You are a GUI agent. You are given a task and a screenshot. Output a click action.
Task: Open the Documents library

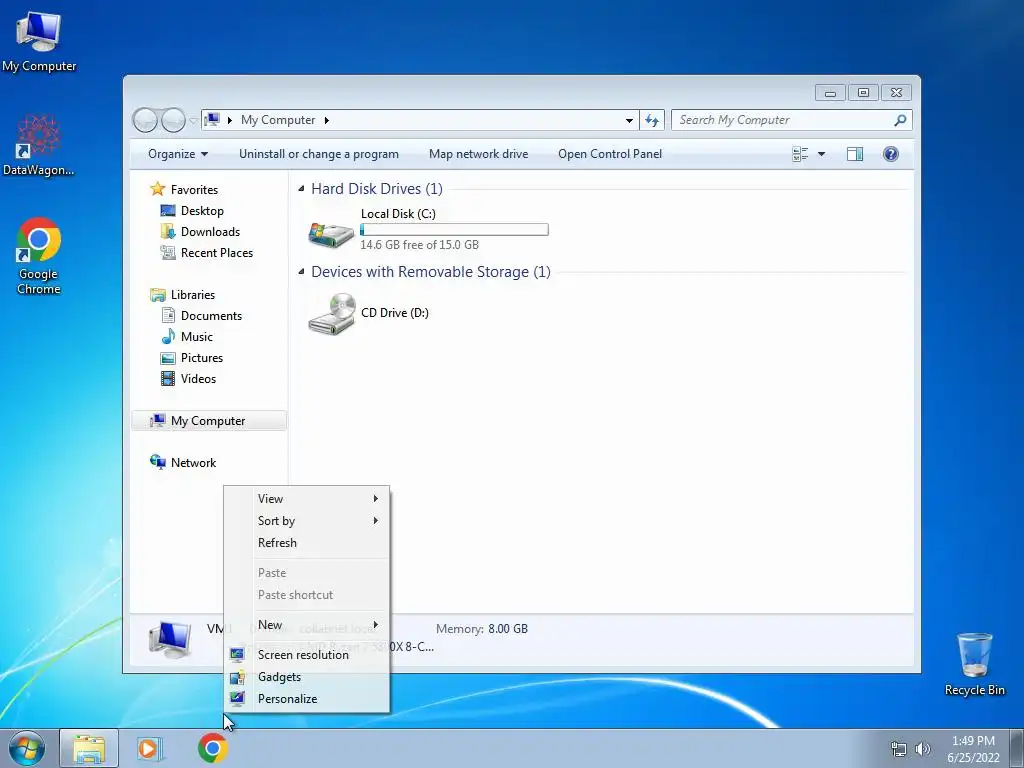(211, 315)
